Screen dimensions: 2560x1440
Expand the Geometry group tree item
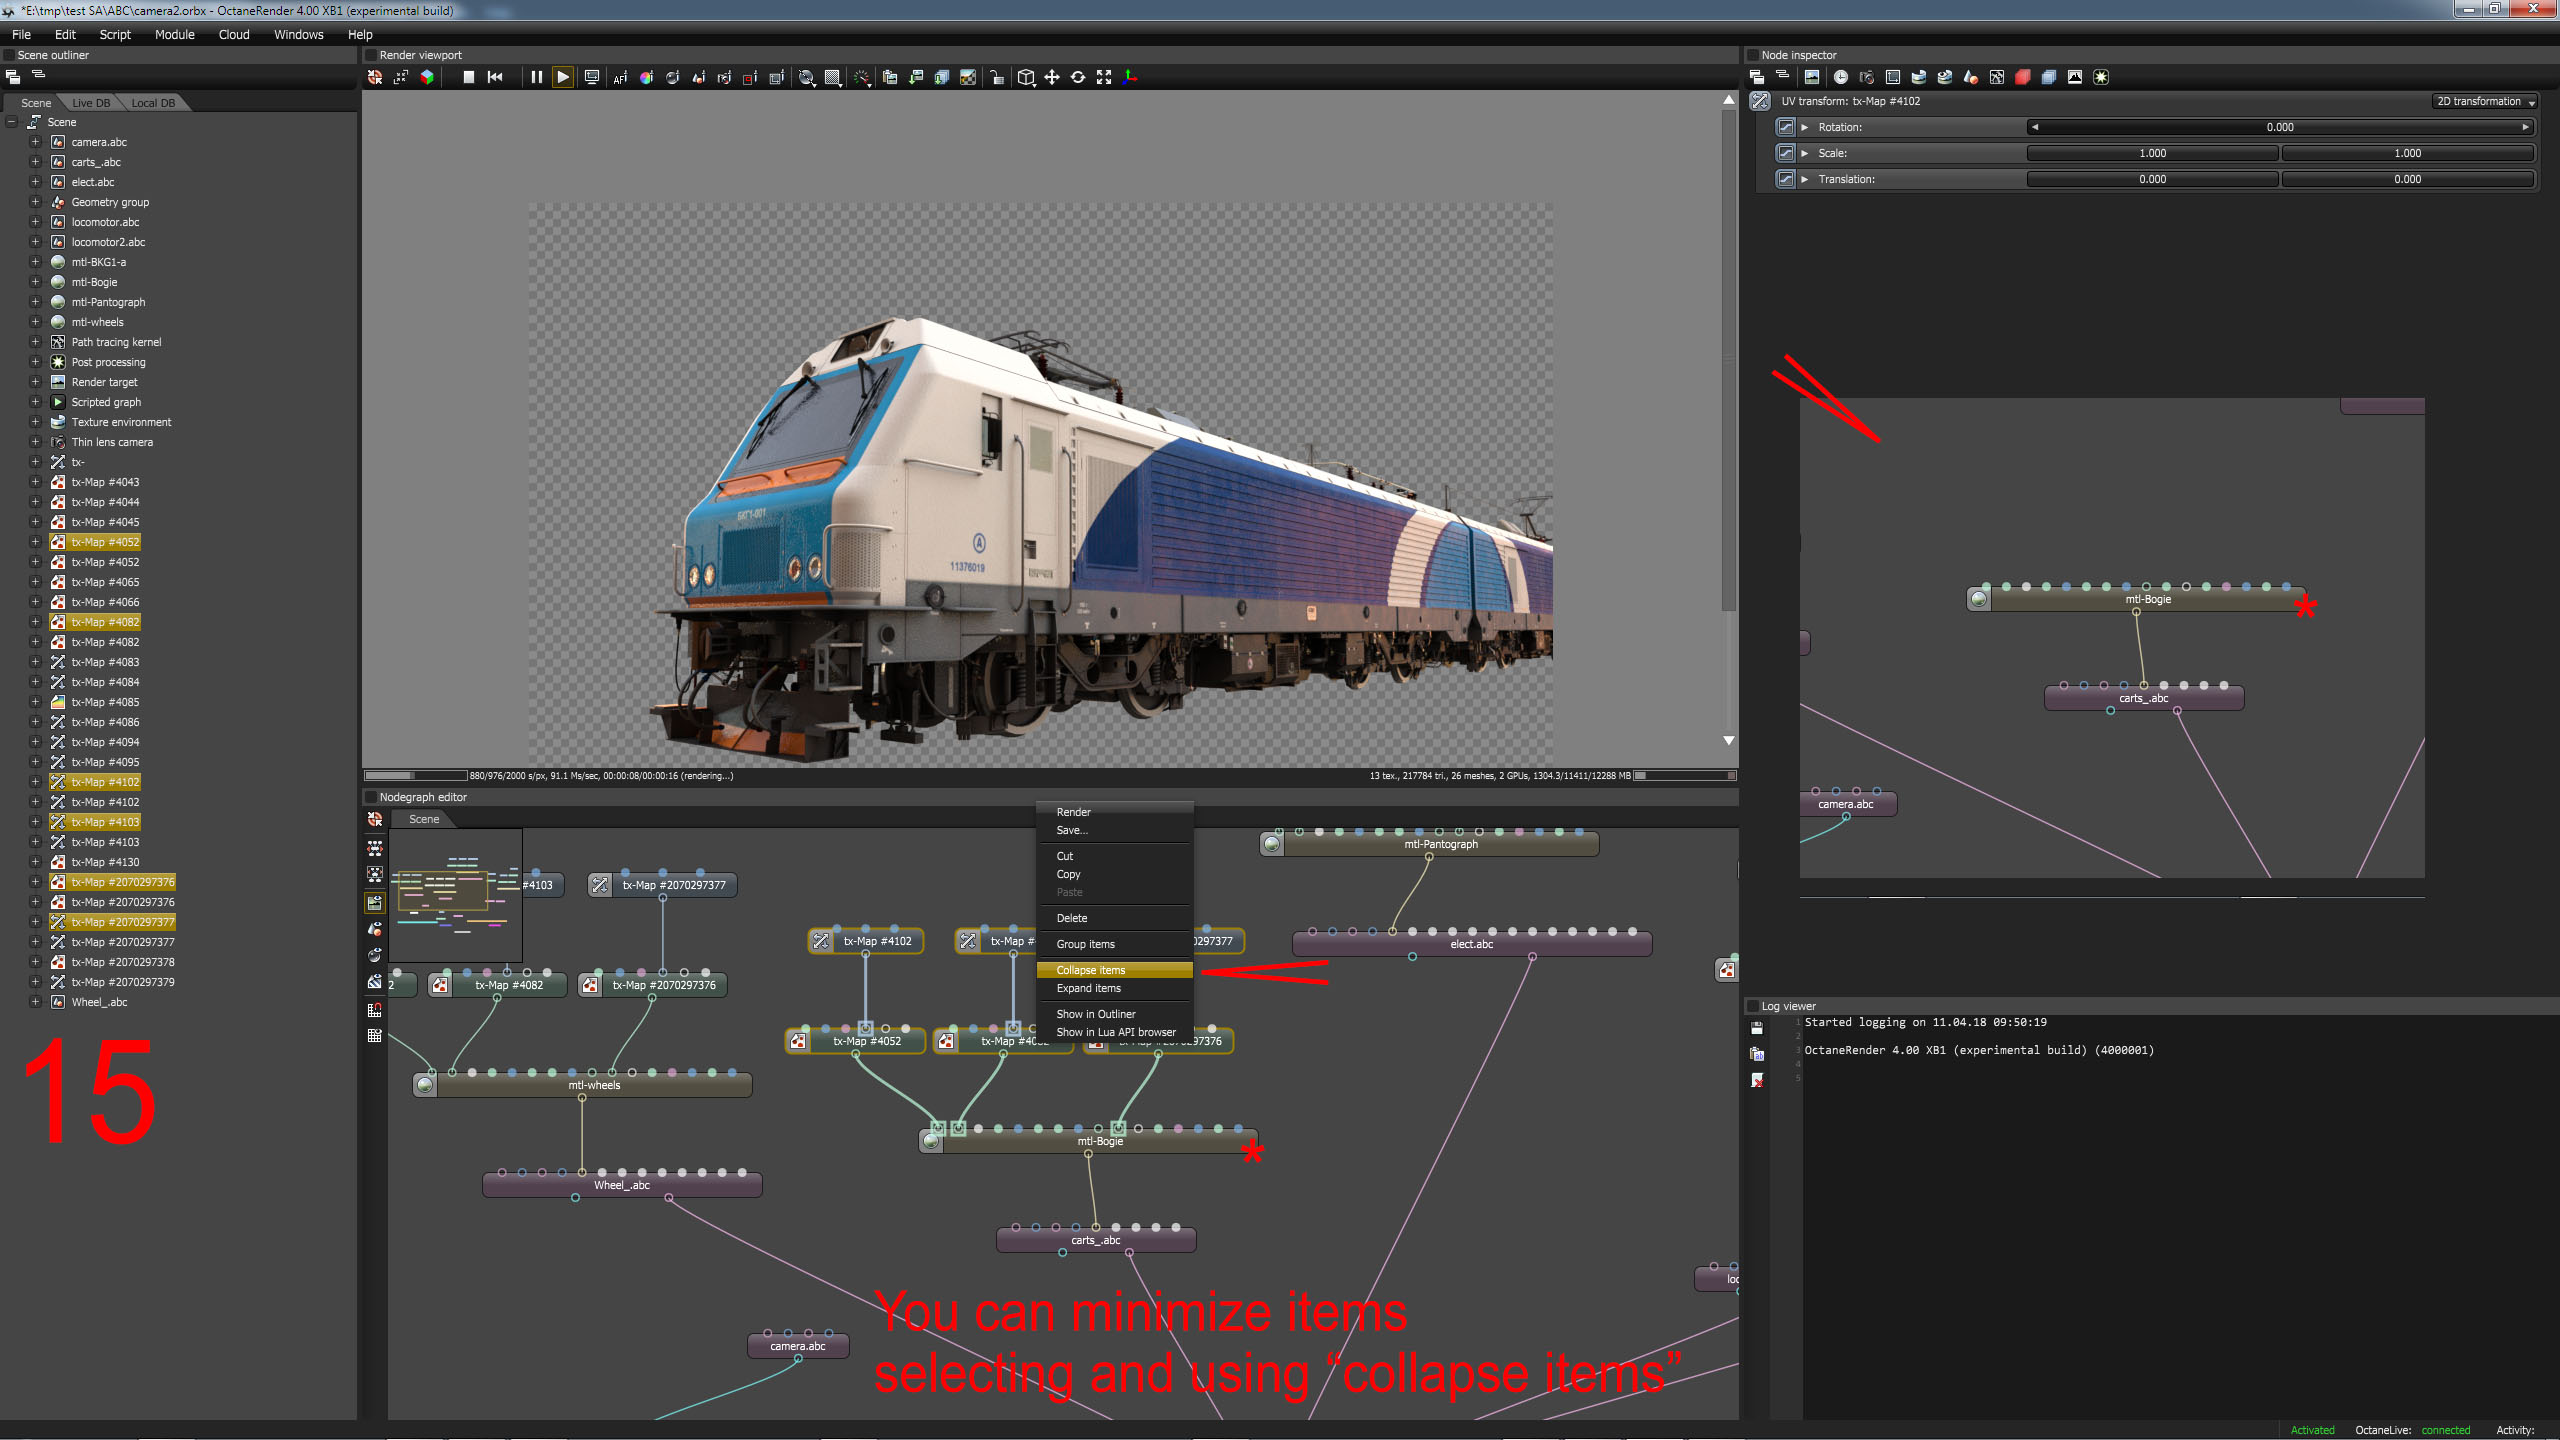35,202
